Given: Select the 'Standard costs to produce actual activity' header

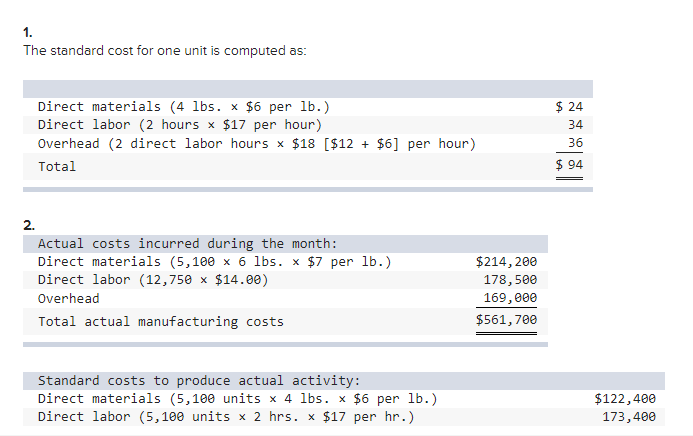Looking at the screenshot, I should tap(199, 381).
